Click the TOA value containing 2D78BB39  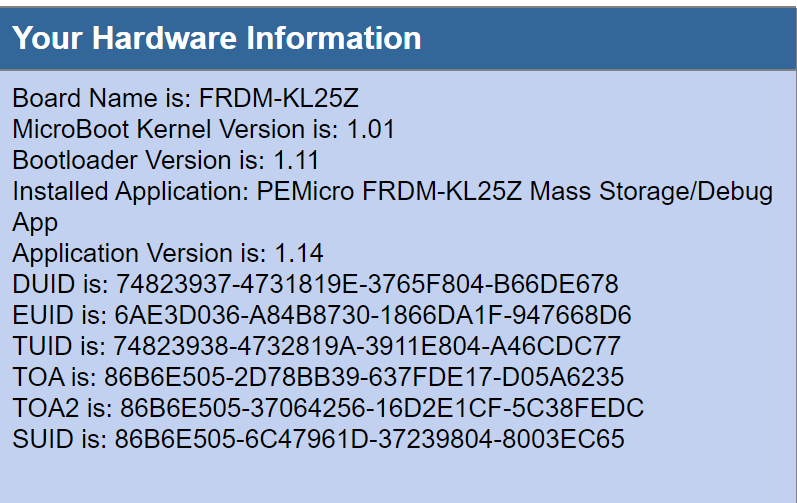pos(364,377)
